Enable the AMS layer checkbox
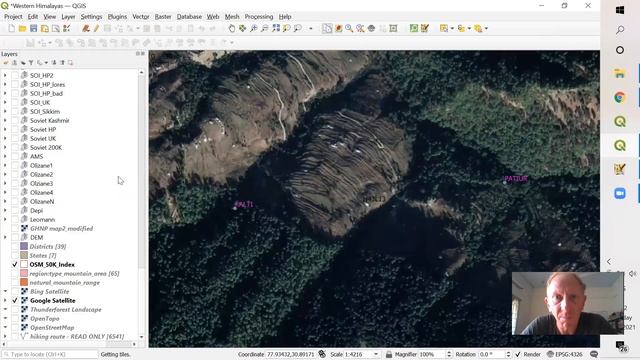The width and height of the screenshot is (640, 360). coord(15,156)
